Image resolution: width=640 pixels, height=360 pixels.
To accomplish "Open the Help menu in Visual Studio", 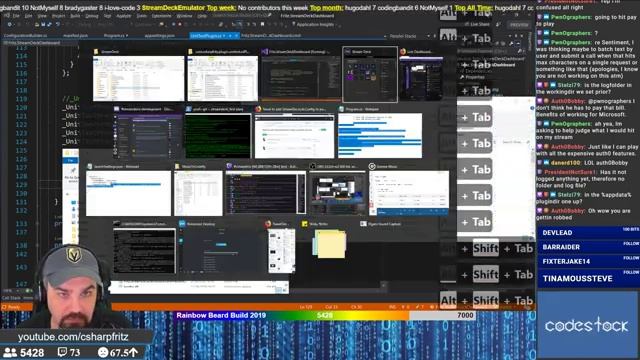I will [202, 16].
